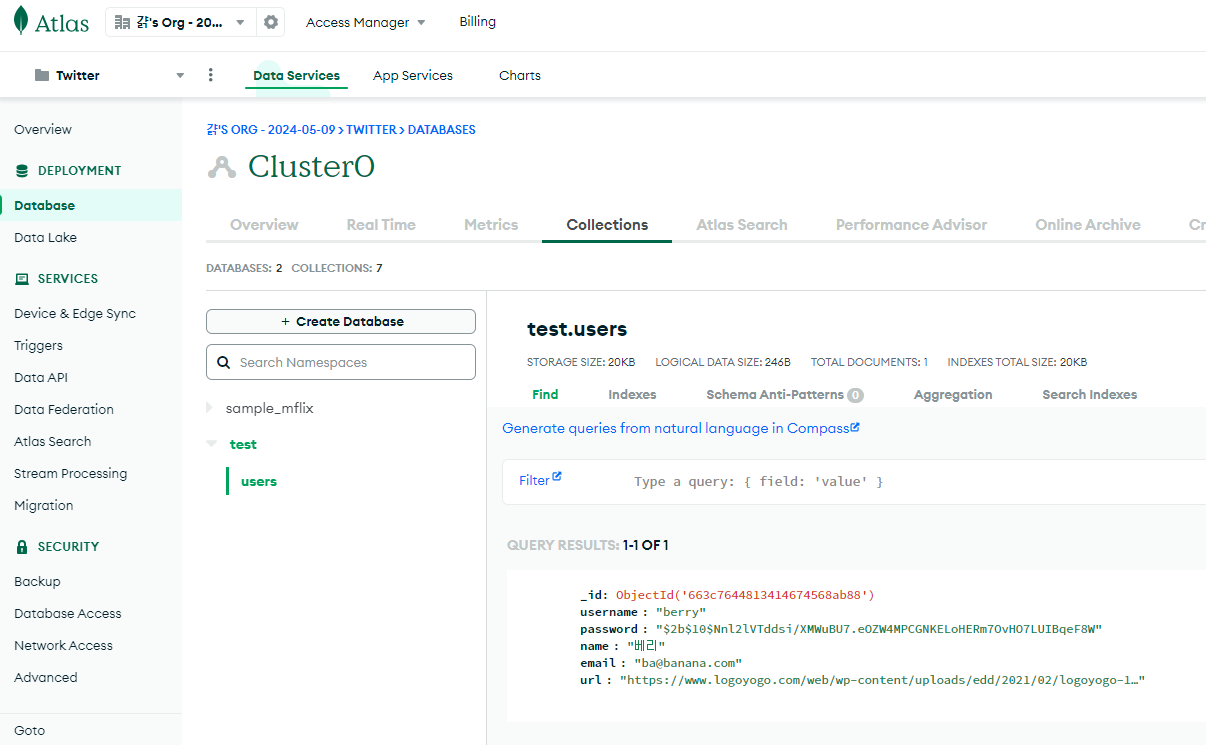Open the Search Indexes tab
The height and width of the screenshot is (745, 1206).
[x=1089, y=395]
